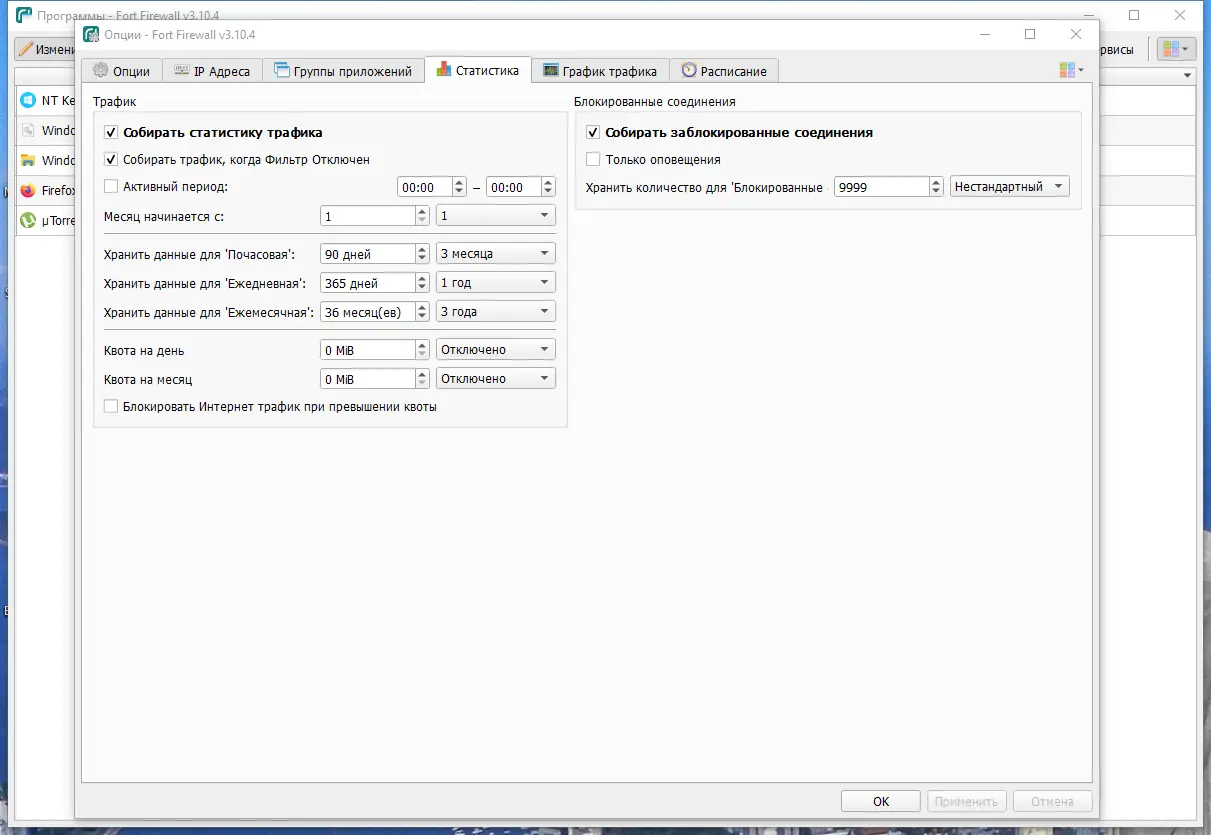Screen dimensions: 1211x835
Task: Toggle Собирать трафик, когда Фильтр Отключен
Action: [x=111, y=159]
